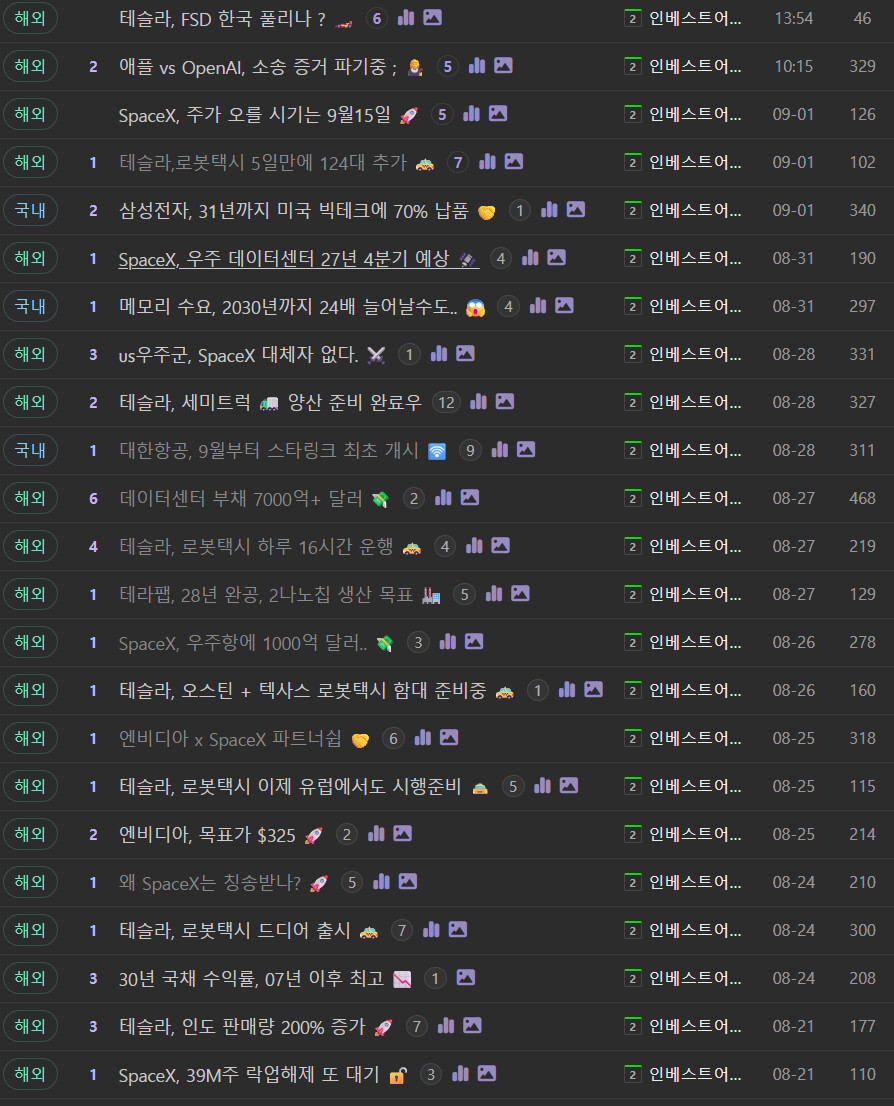Click the poll chart icon on the FSD 한국 post
The height and width of the screenshot is (1106, 894).
[x=406, y=18]
